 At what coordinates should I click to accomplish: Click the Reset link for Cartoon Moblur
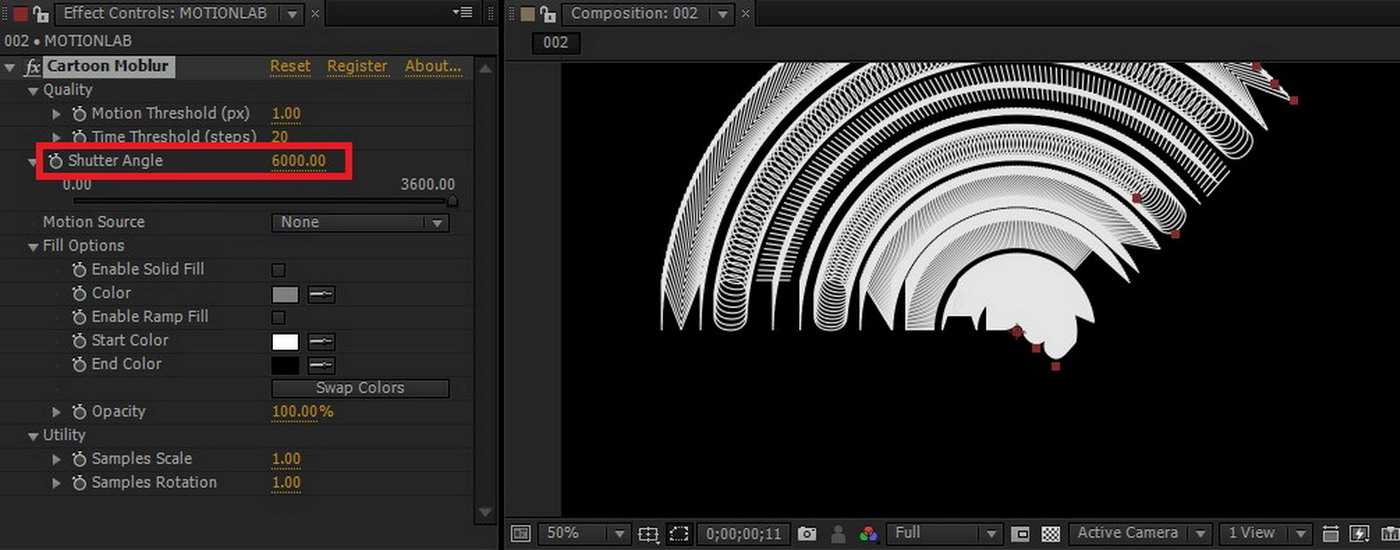click(x=290, y=66)
